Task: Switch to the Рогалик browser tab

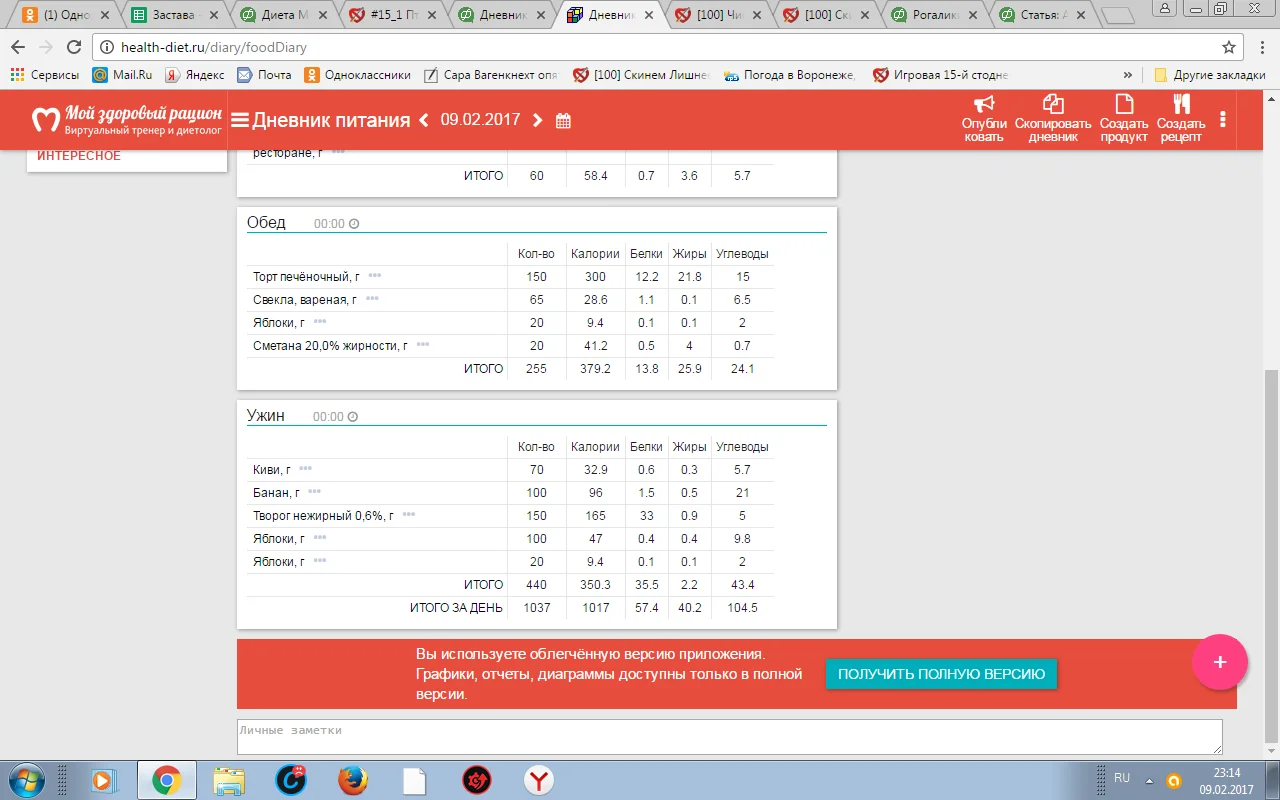Action: tap(933, 15)
